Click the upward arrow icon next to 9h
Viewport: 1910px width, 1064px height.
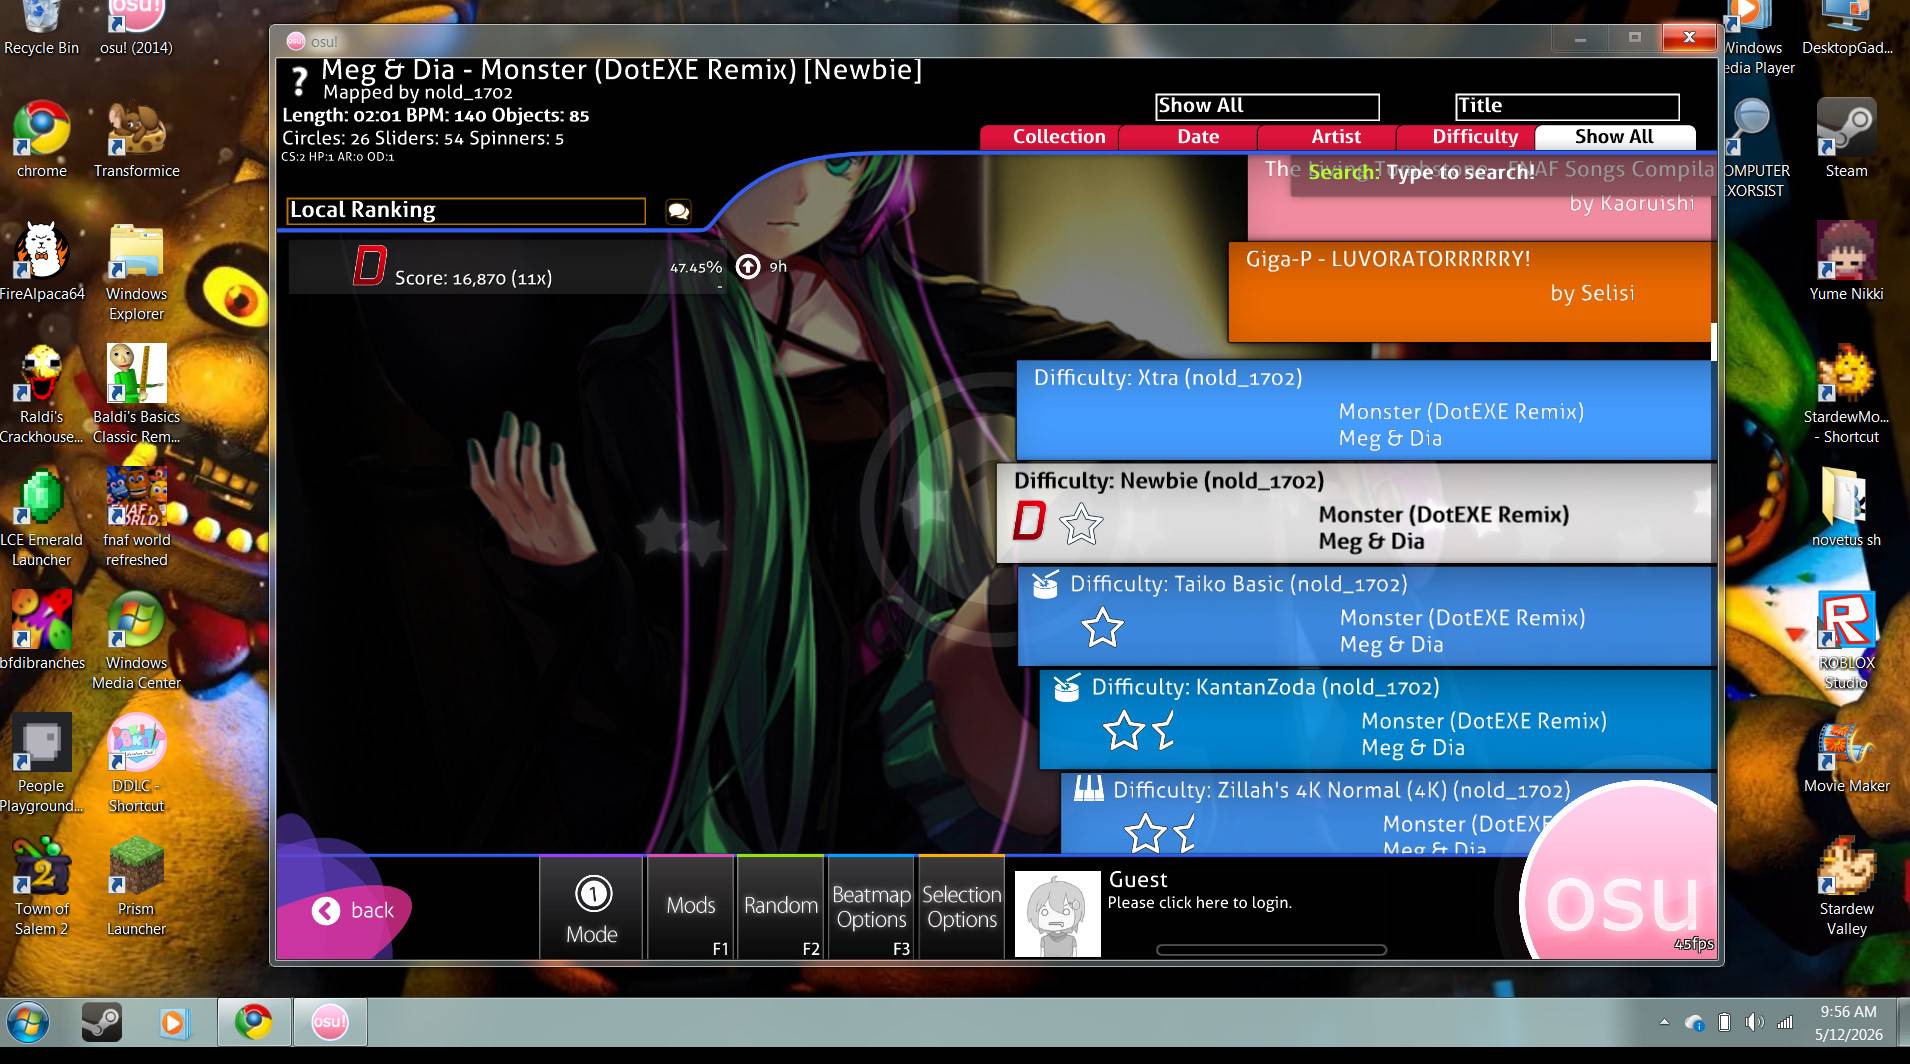tap(748, 267)
